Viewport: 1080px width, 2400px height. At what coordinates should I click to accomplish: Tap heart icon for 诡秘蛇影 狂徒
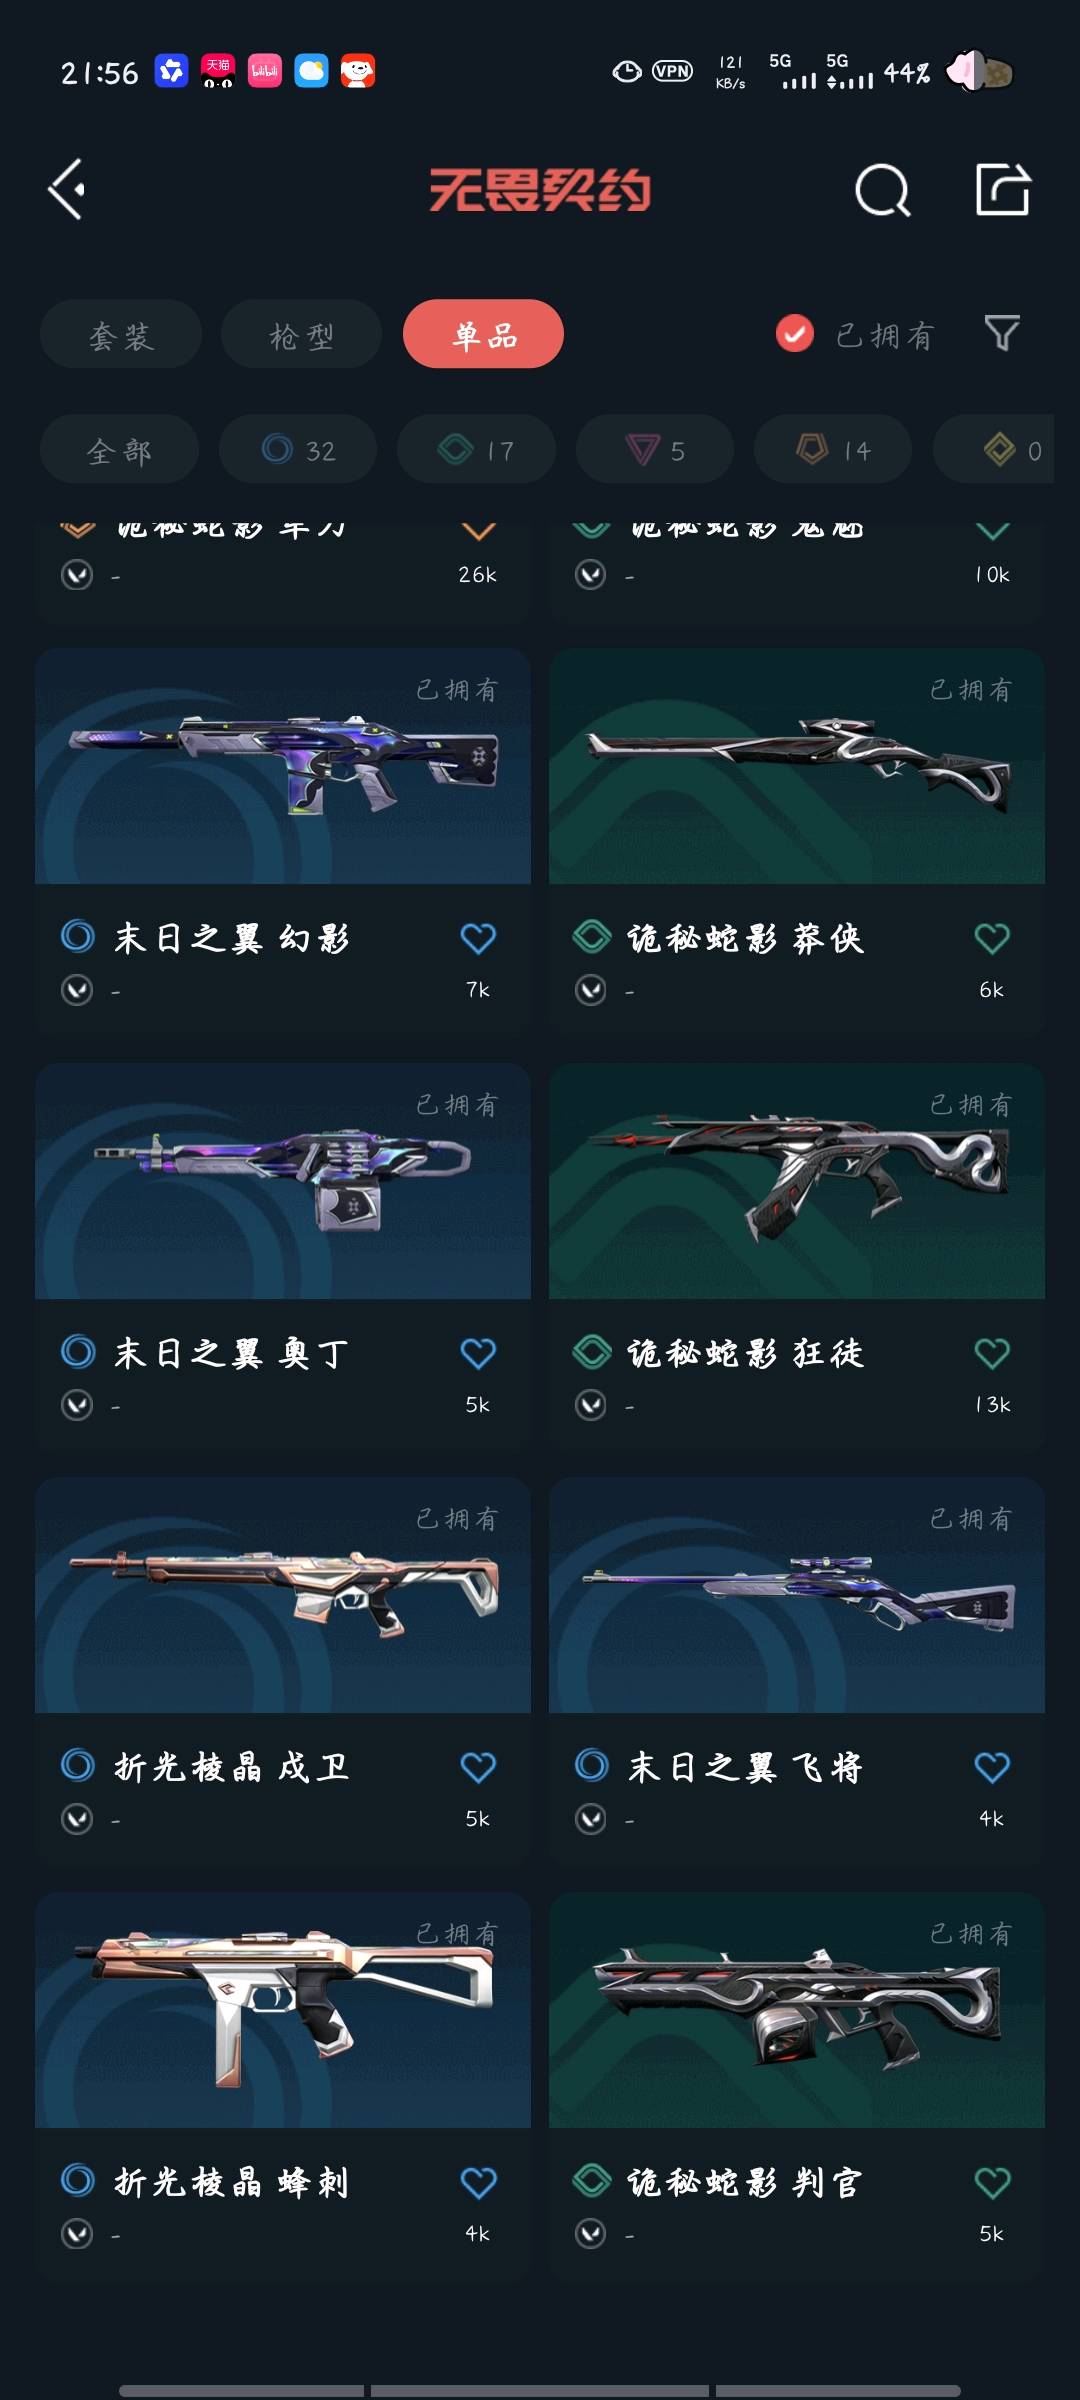pyautogui.click(x=992, y=1353)
